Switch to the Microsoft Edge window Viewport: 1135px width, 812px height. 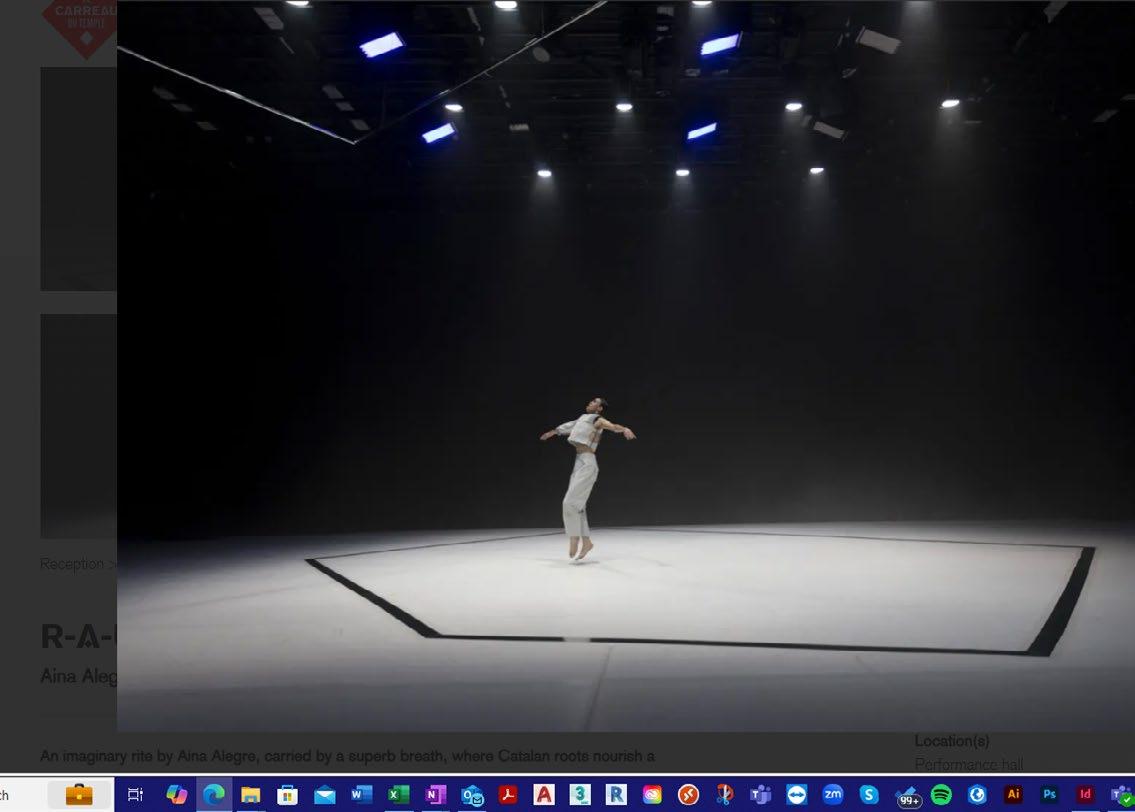coord(214,795)
